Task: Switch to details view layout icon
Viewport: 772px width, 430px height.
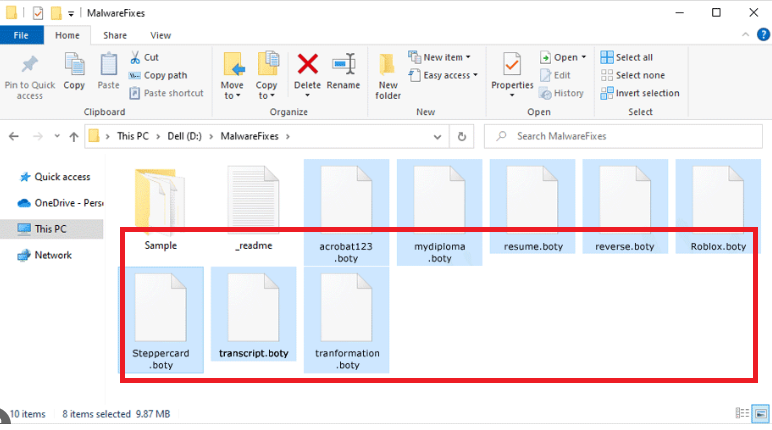Action: click(742, 413)
